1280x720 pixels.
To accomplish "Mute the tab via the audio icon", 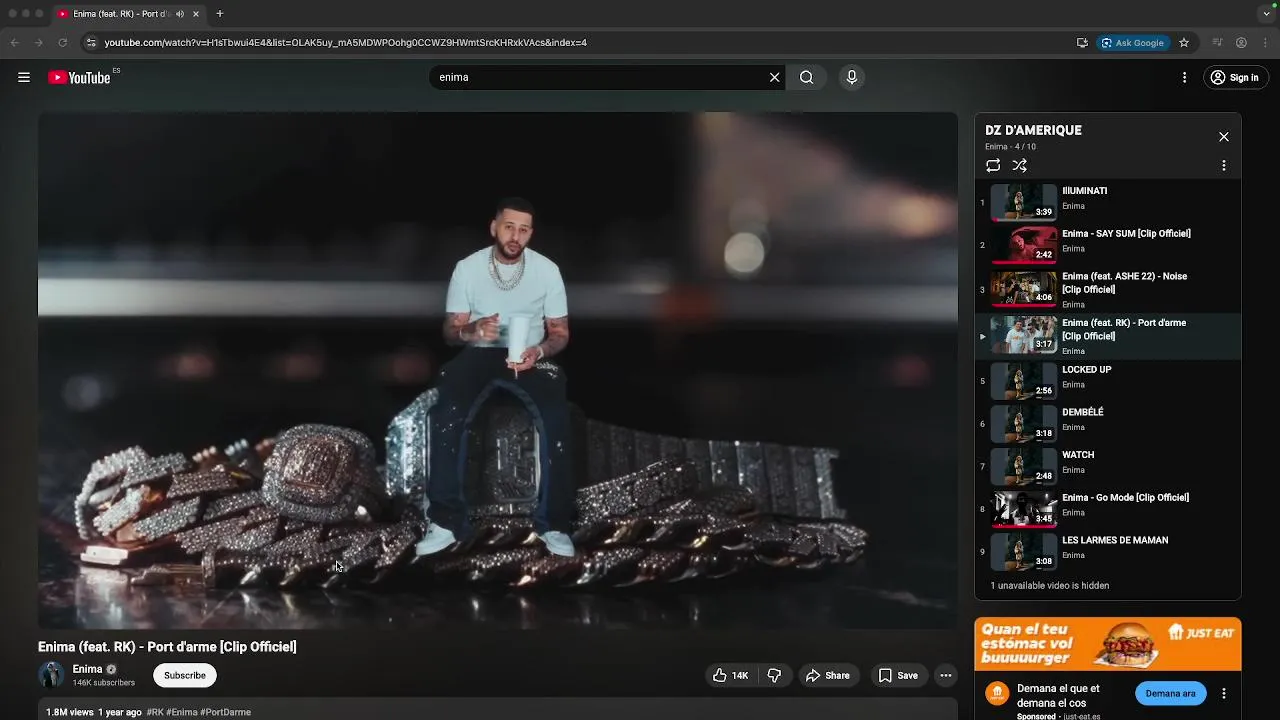I will [x=180, y=14].
